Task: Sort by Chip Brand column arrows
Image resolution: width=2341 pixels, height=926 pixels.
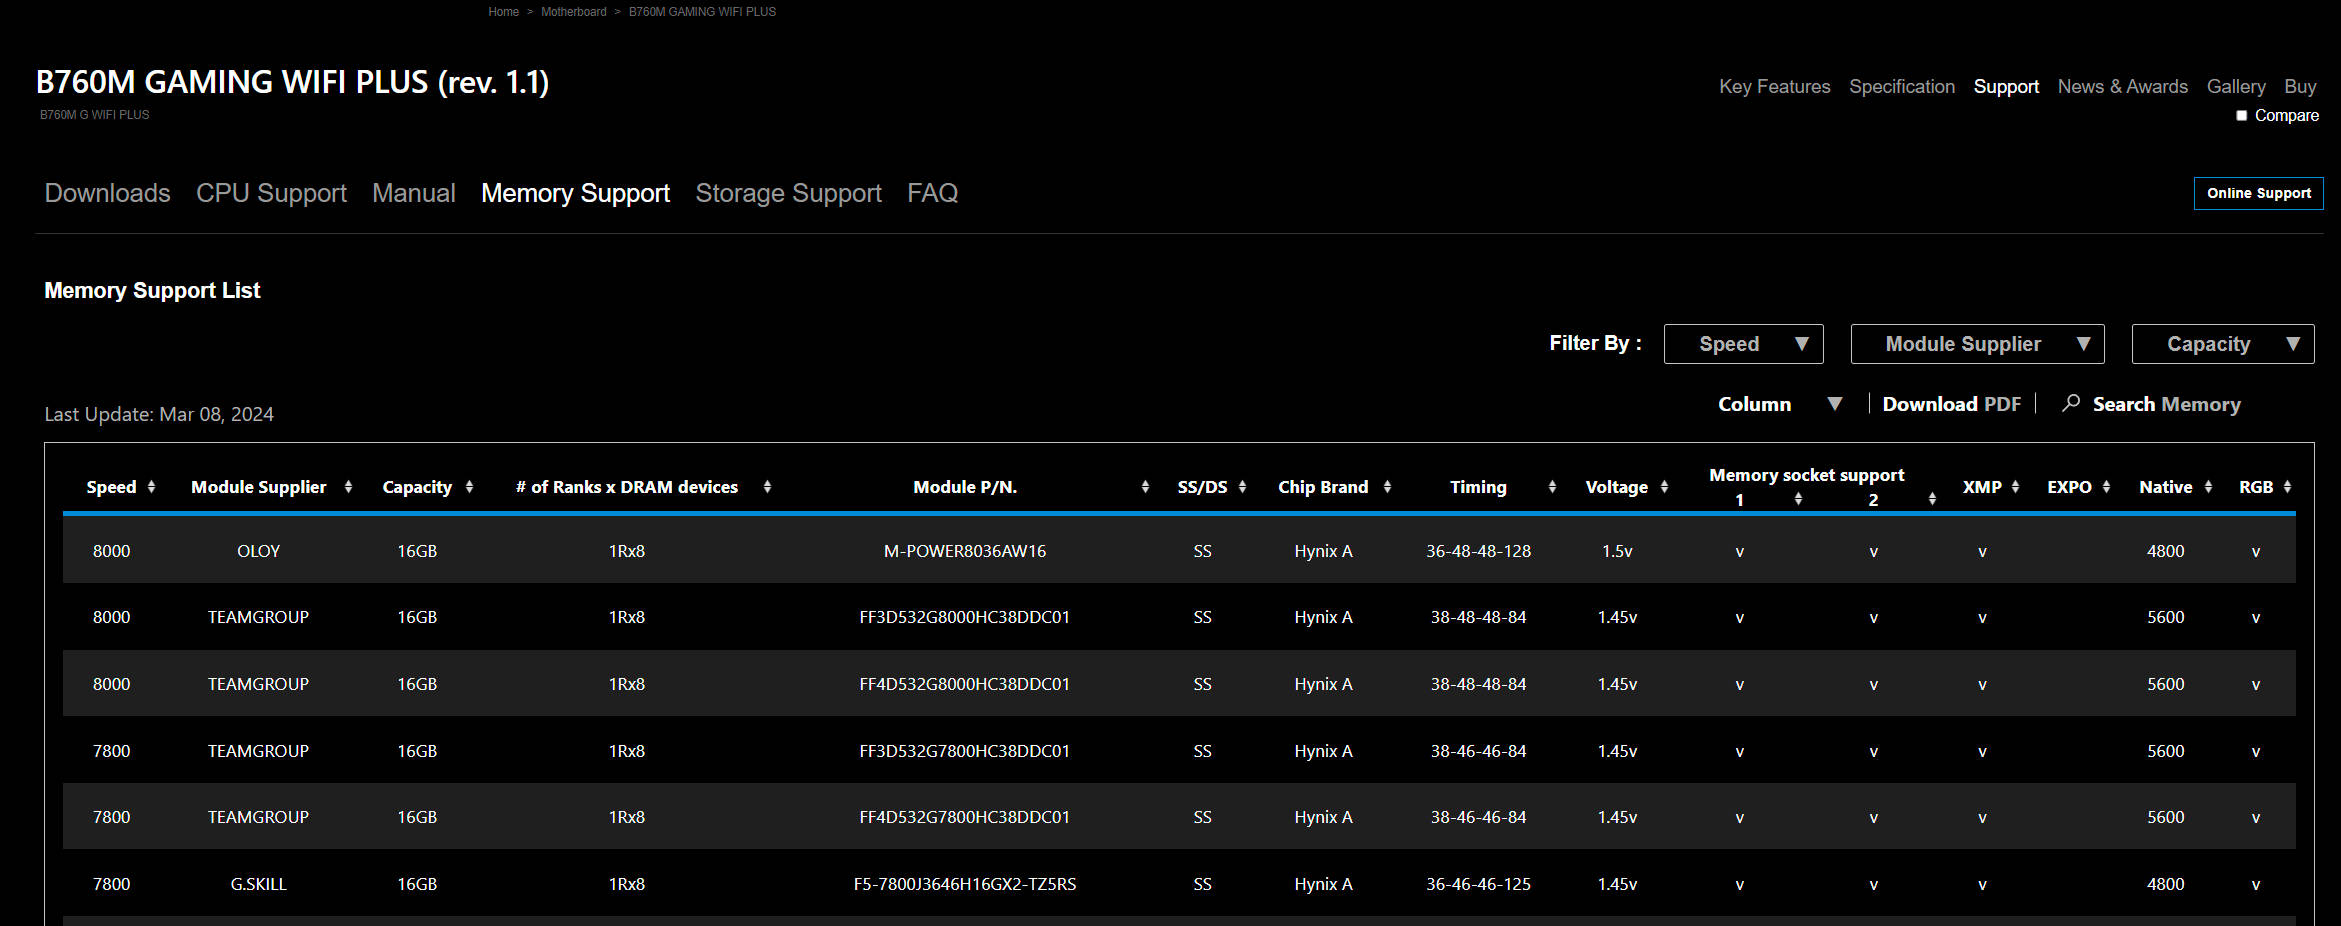Action: (1387, 487)
